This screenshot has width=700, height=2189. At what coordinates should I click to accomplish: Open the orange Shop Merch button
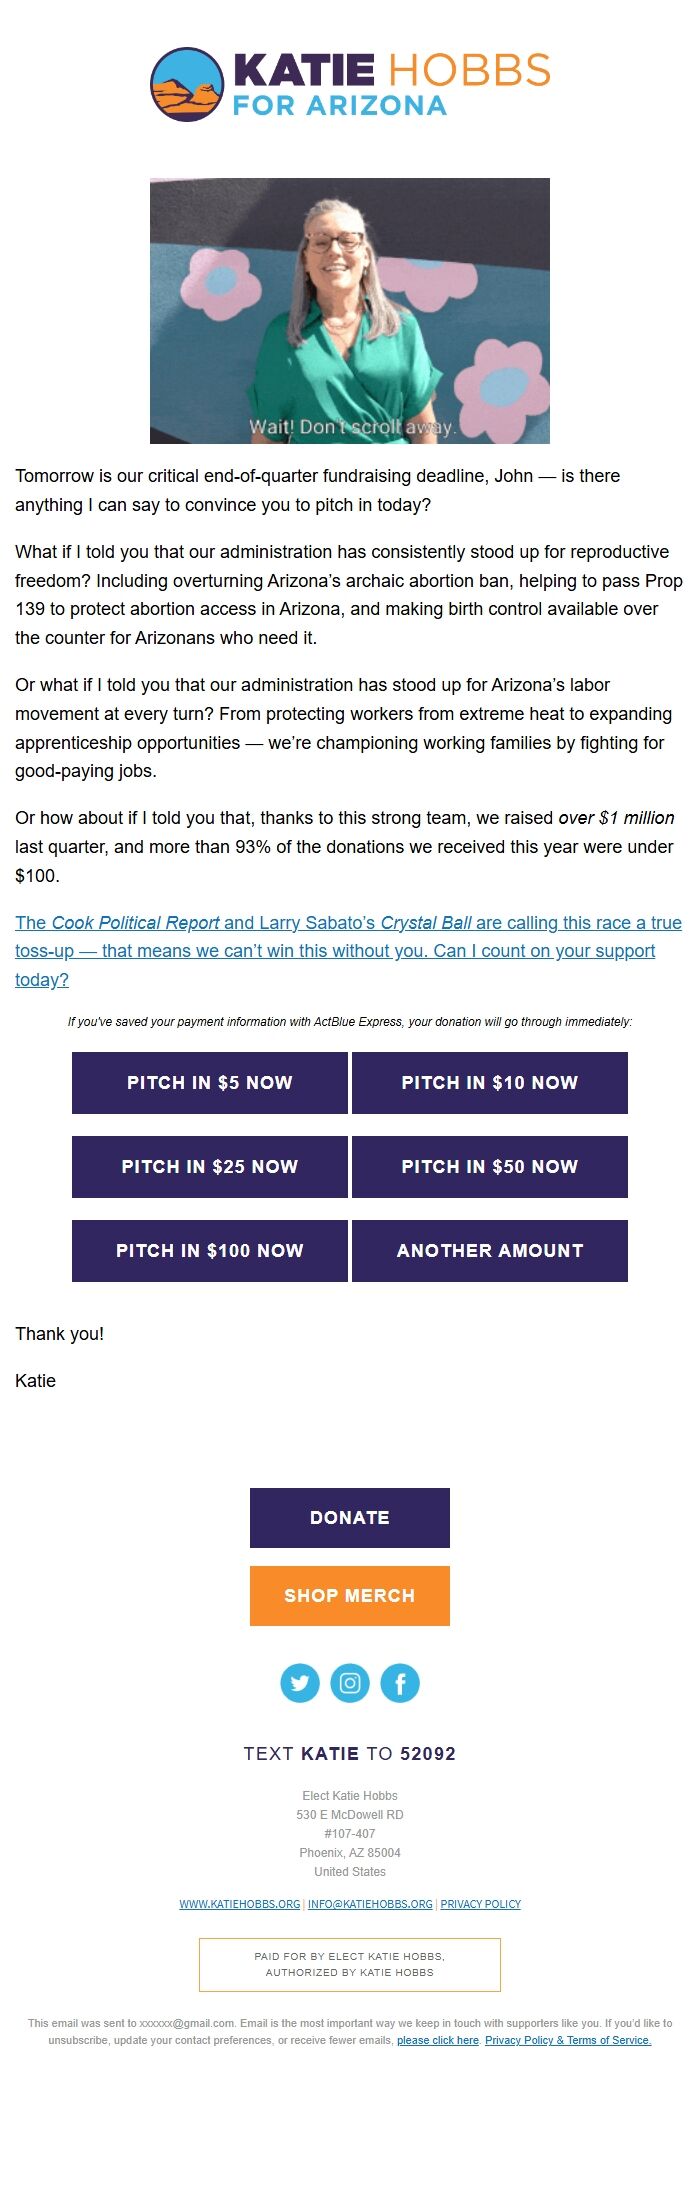[x=350, y=1595]
